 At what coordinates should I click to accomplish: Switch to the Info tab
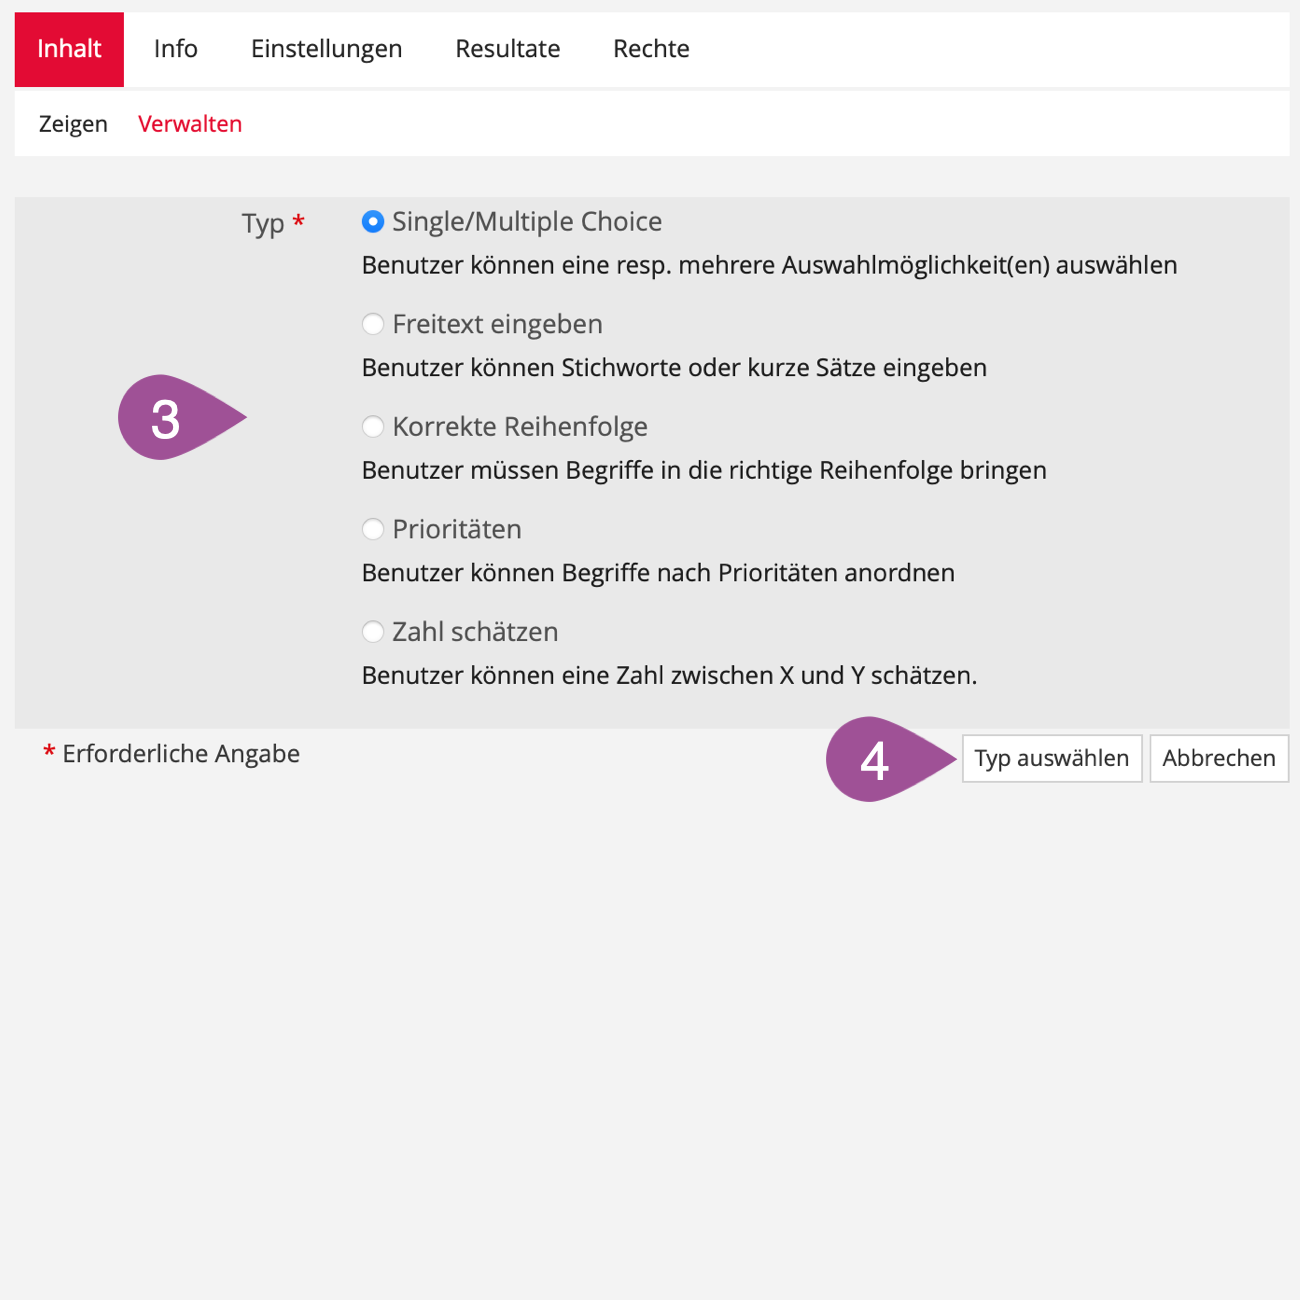coord(176,49)
